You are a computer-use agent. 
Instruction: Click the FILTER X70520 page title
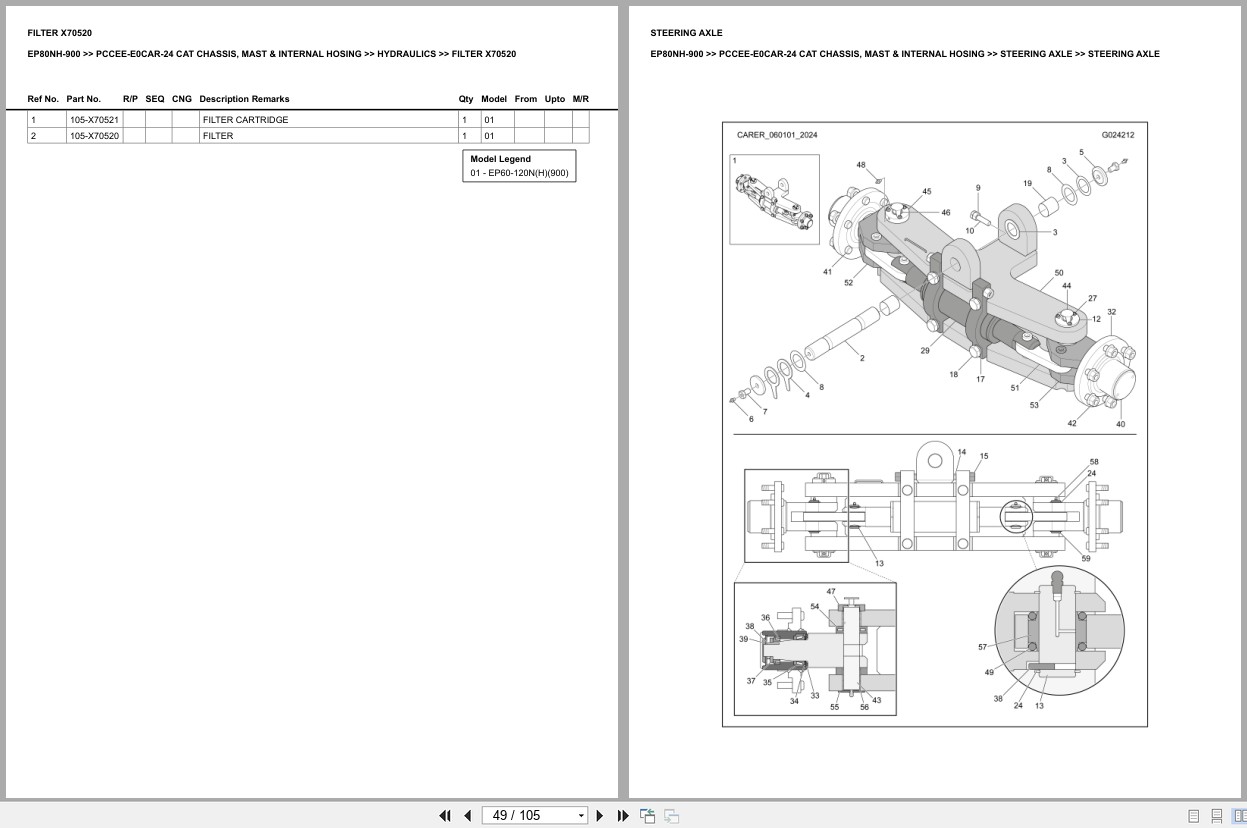60,33
